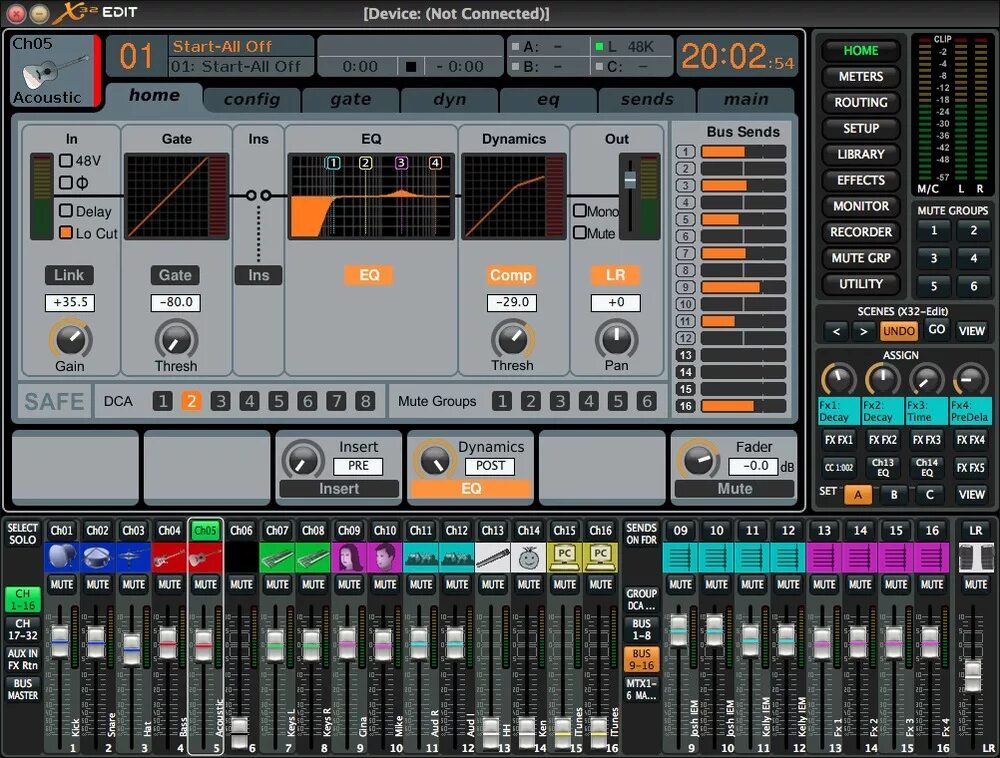
Task: Switch to the gate tab
Action: (x=351, y=99)
